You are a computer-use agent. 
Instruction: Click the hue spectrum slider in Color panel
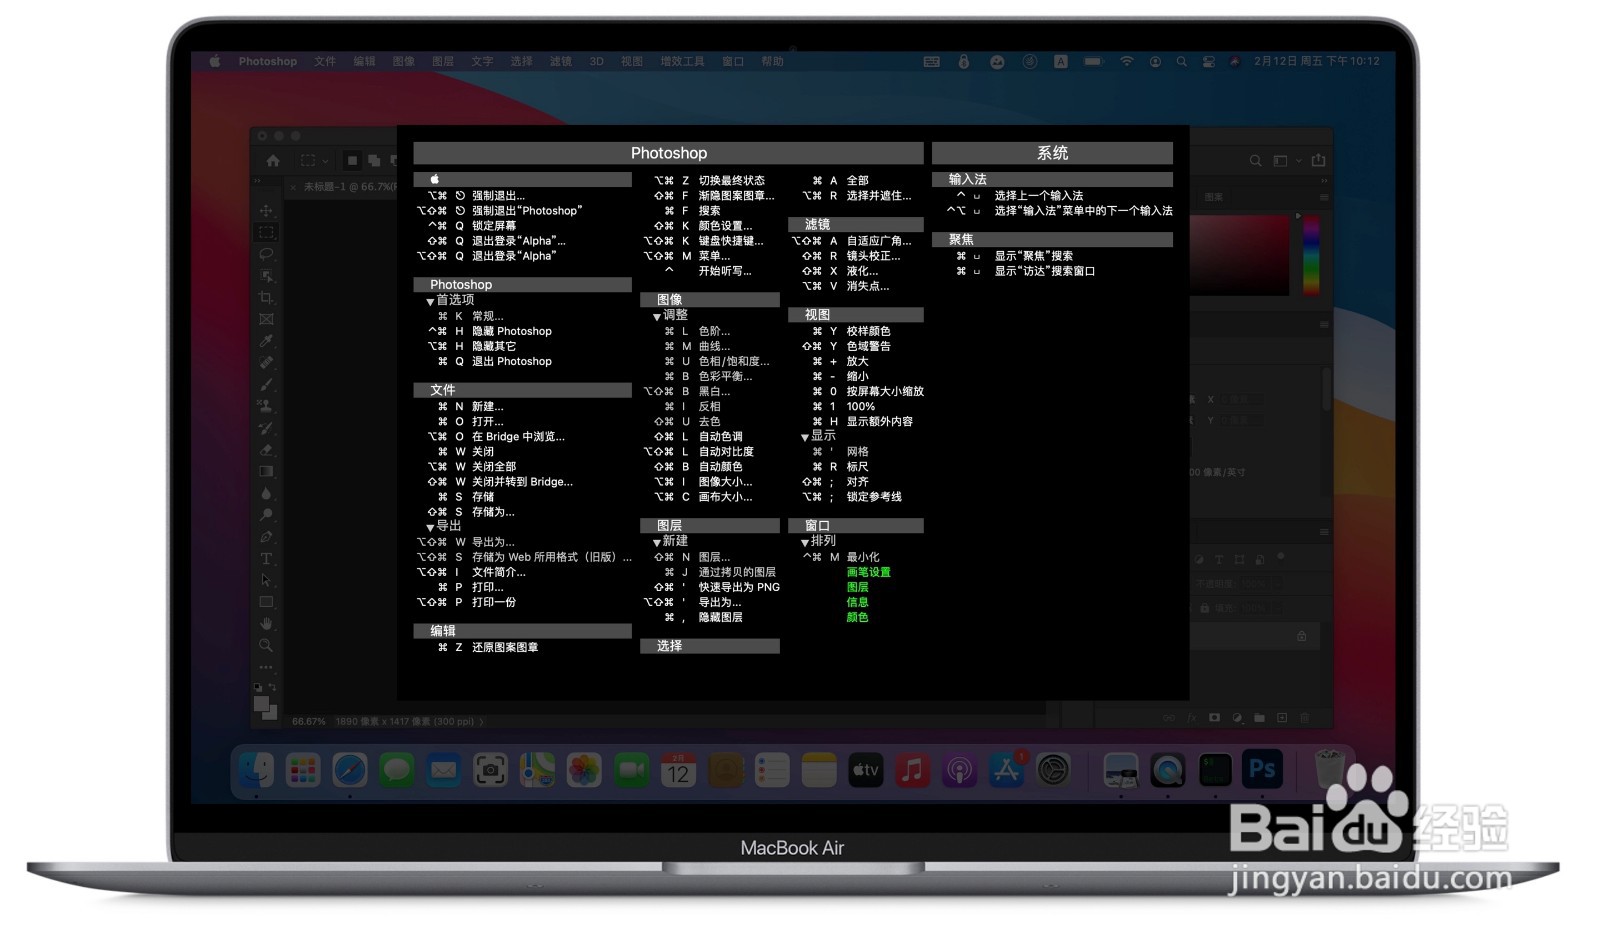tap(1311, 255)
